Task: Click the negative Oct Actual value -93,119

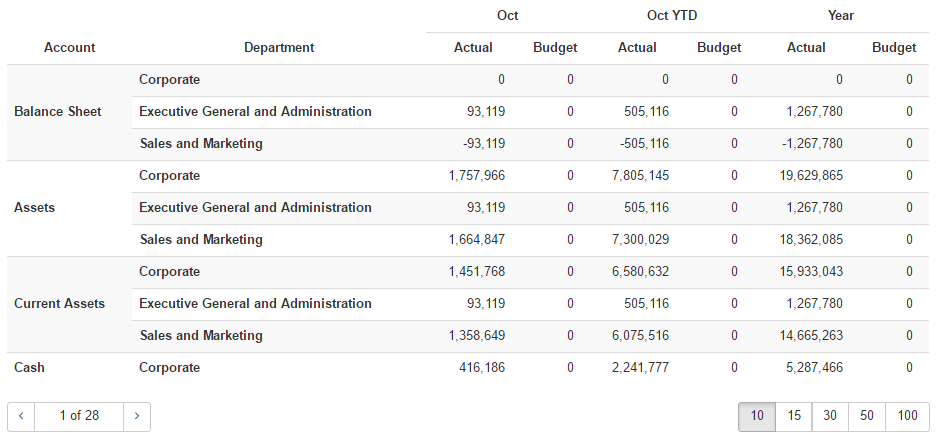Action: [x=484, y=144]
